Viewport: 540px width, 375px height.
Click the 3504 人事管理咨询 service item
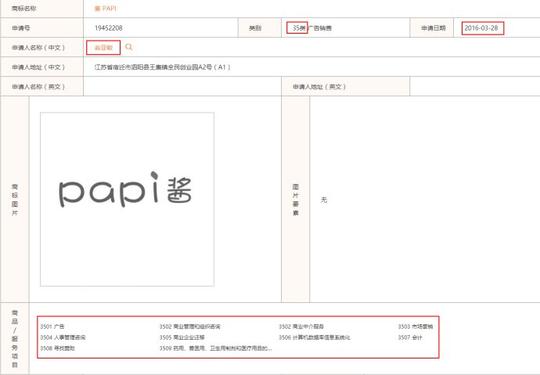click(63, 337)
